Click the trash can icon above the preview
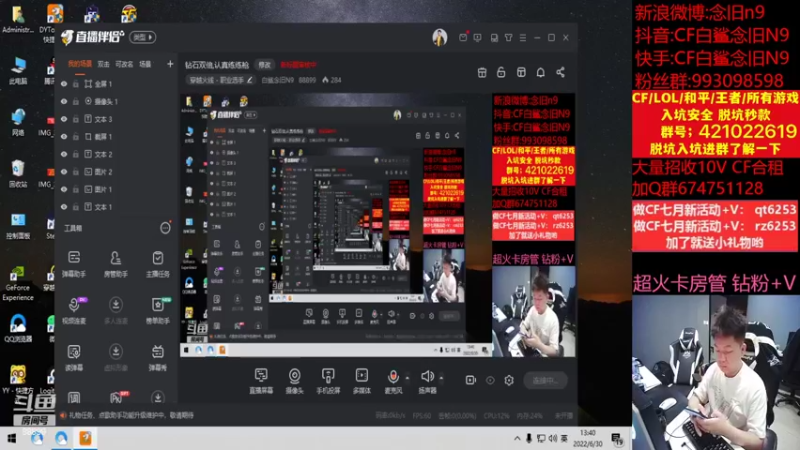 [482, 72]
